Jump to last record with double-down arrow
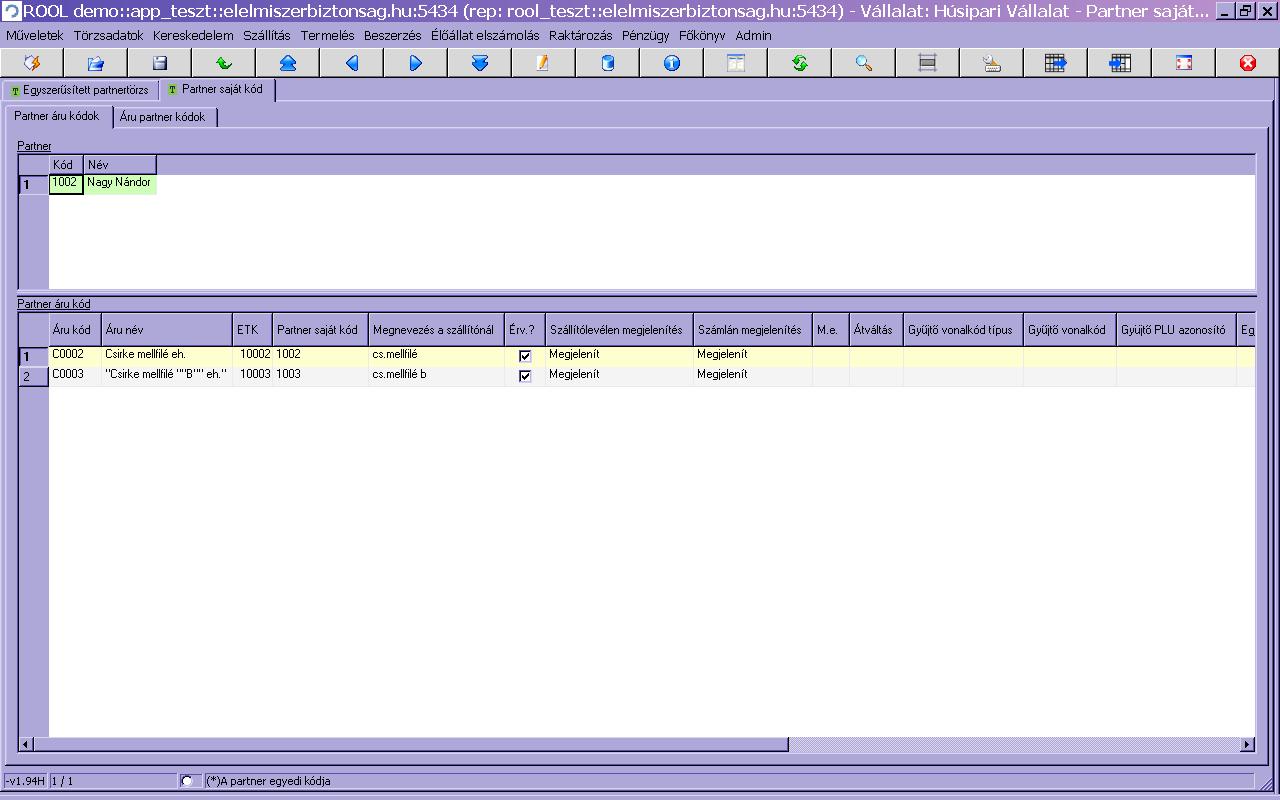The height and width of the screenshot is (800, 1280). (480, 63)
